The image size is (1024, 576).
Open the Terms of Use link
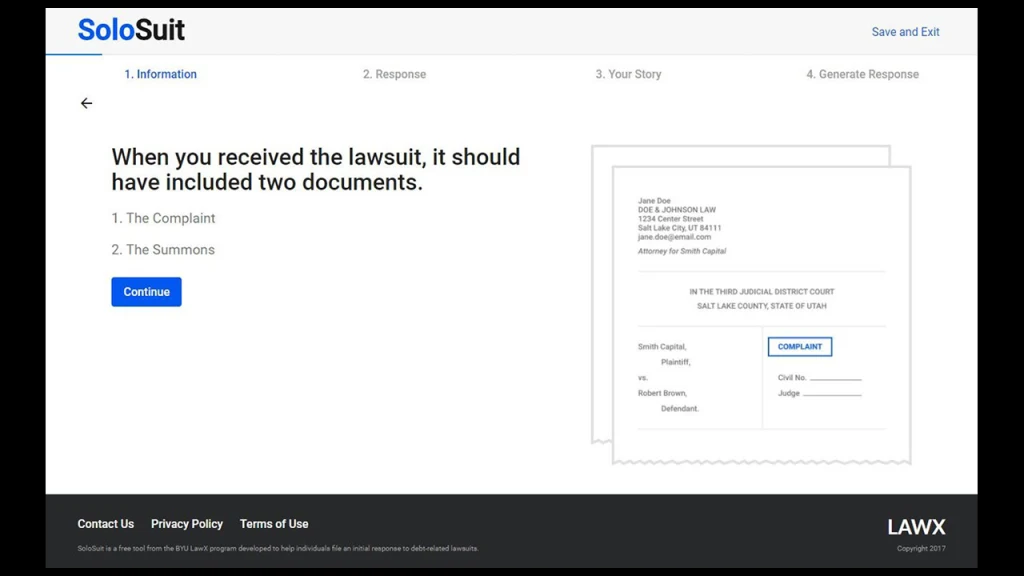(274, 524)
